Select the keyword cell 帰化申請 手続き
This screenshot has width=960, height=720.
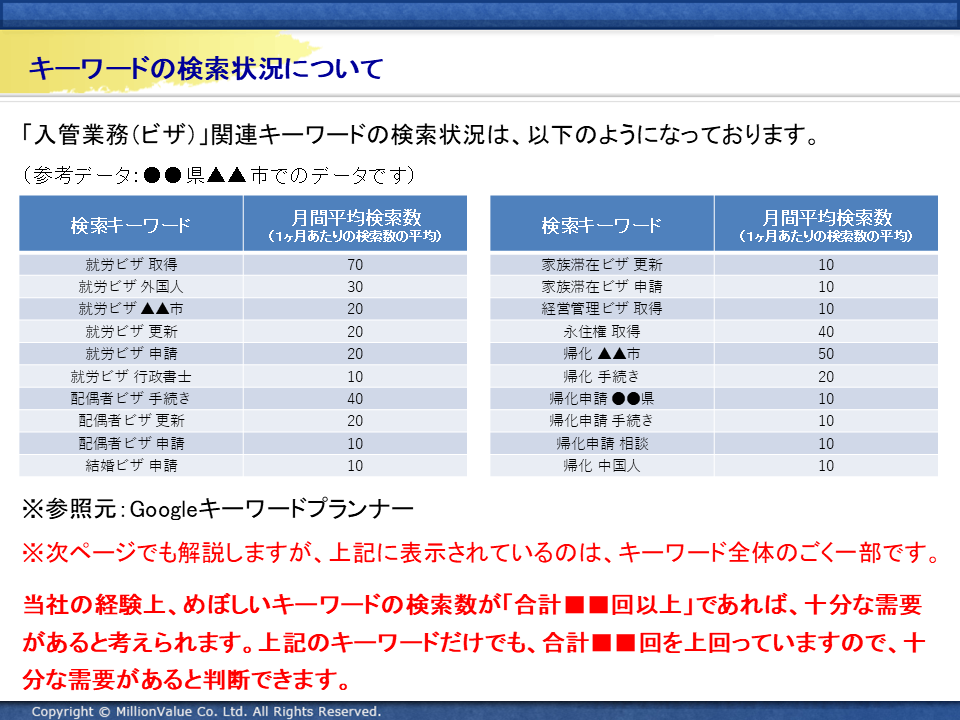[602, 421]
